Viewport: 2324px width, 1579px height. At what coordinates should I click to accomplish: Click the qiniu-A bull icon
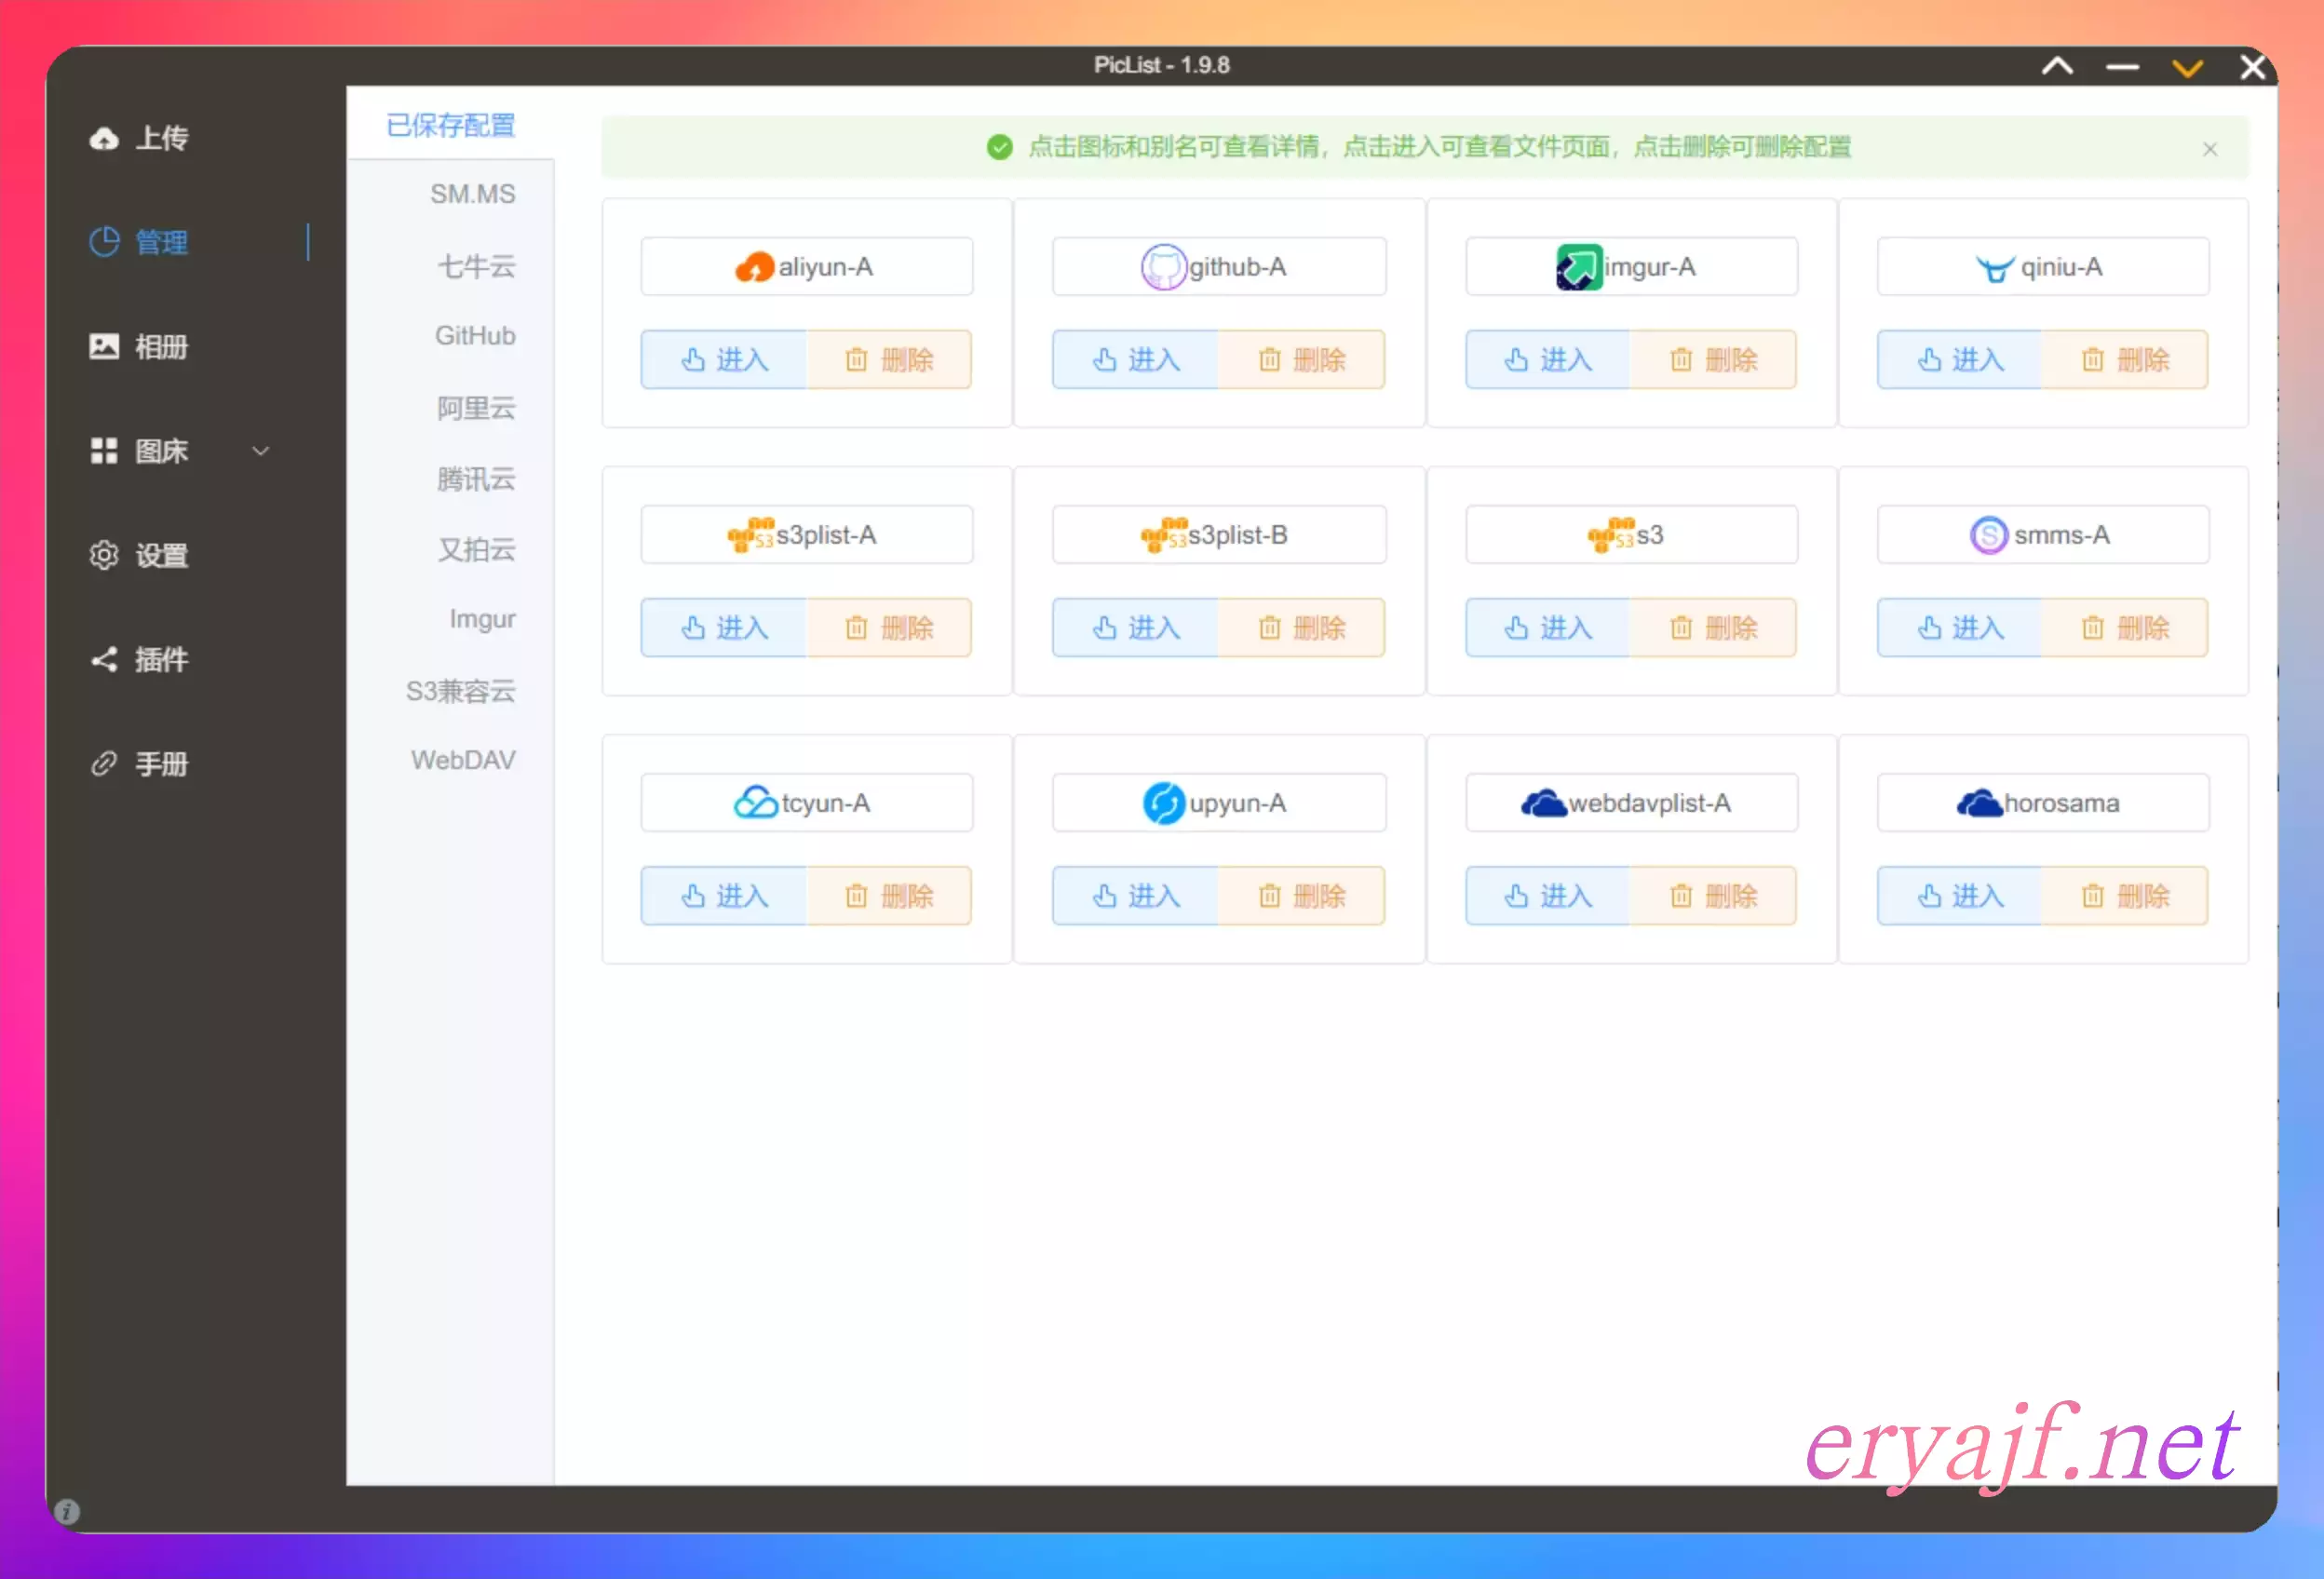[1995, 268]
